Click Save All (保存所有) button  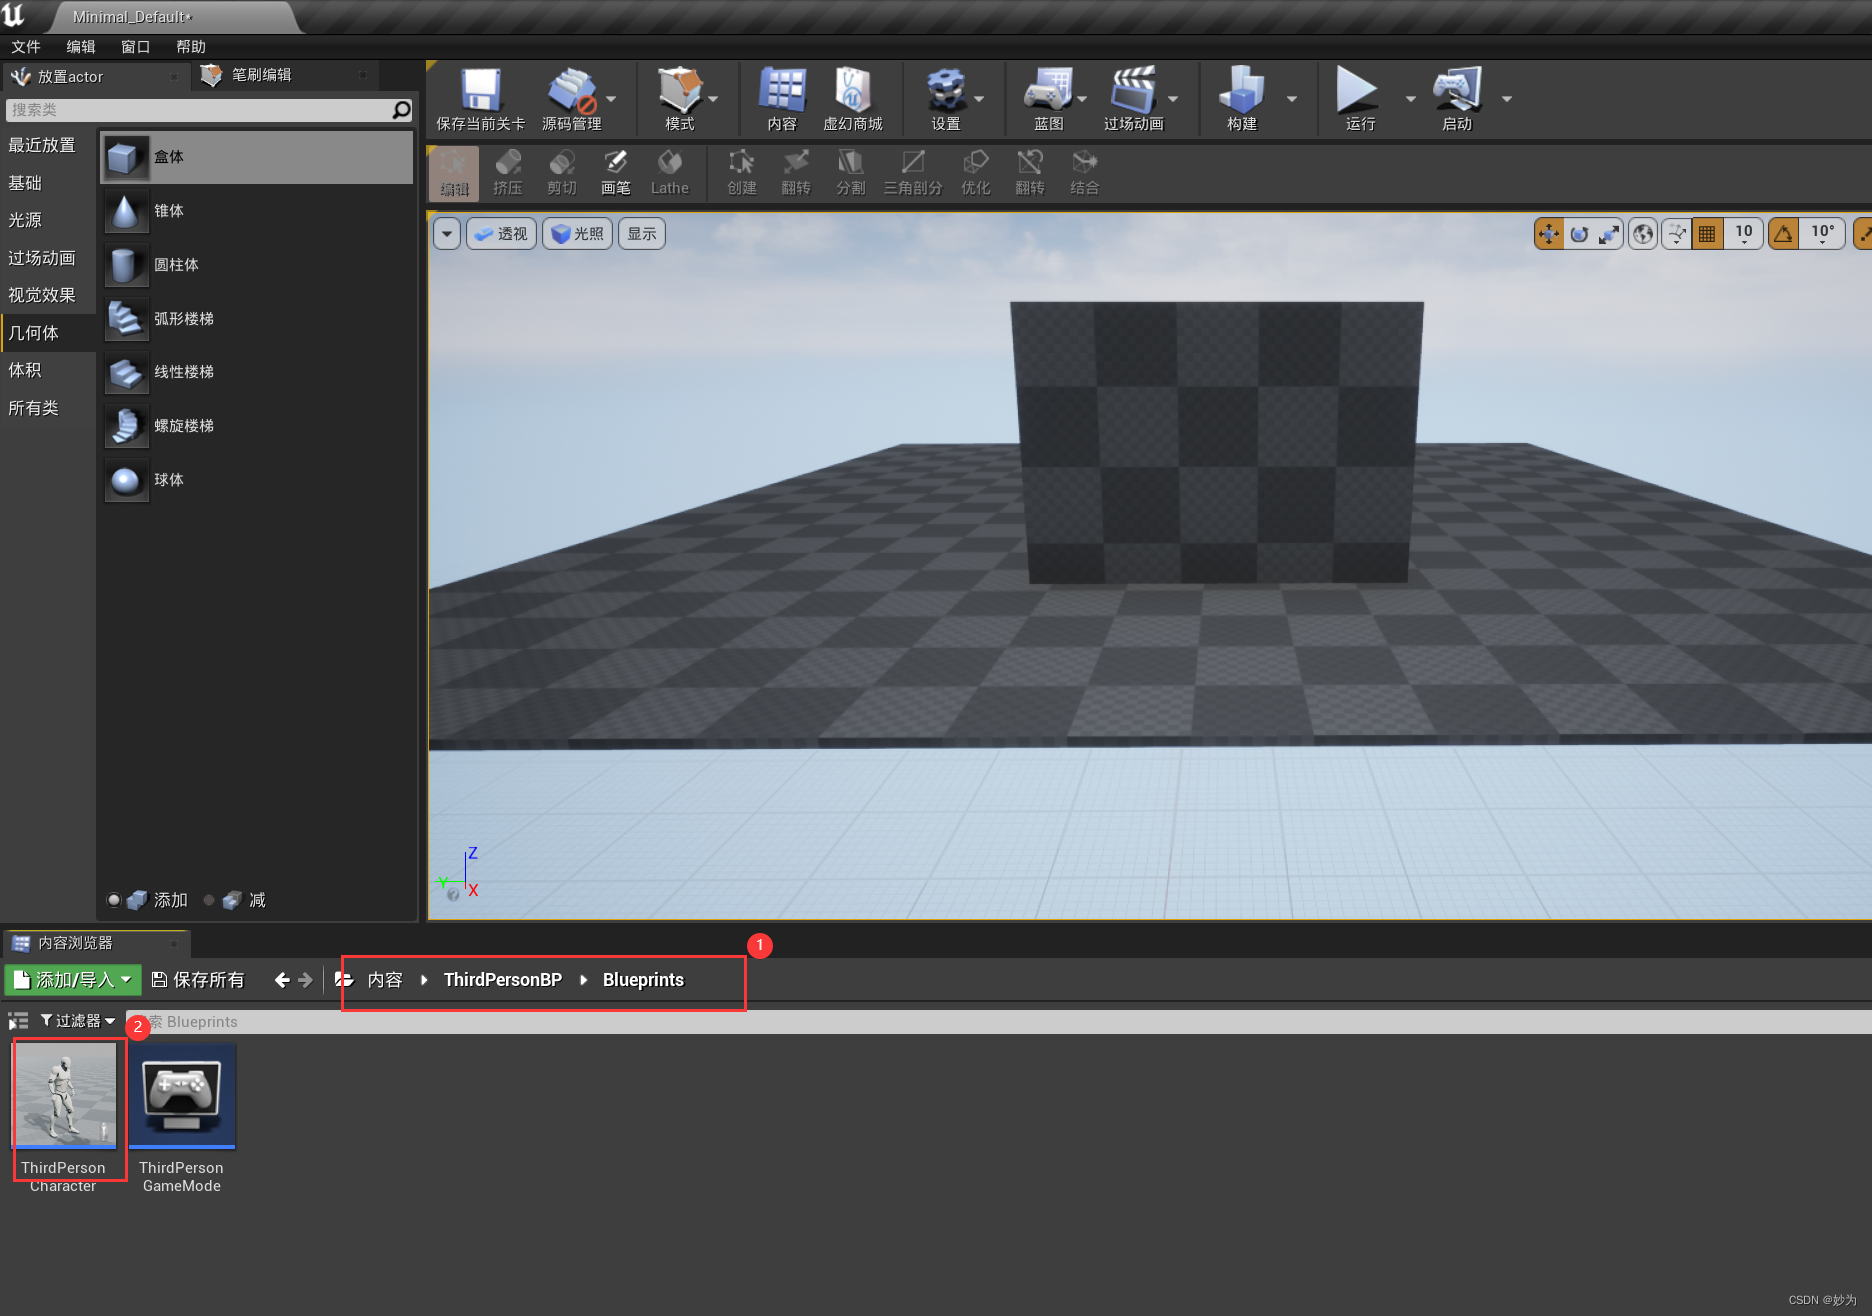[198, 980]
